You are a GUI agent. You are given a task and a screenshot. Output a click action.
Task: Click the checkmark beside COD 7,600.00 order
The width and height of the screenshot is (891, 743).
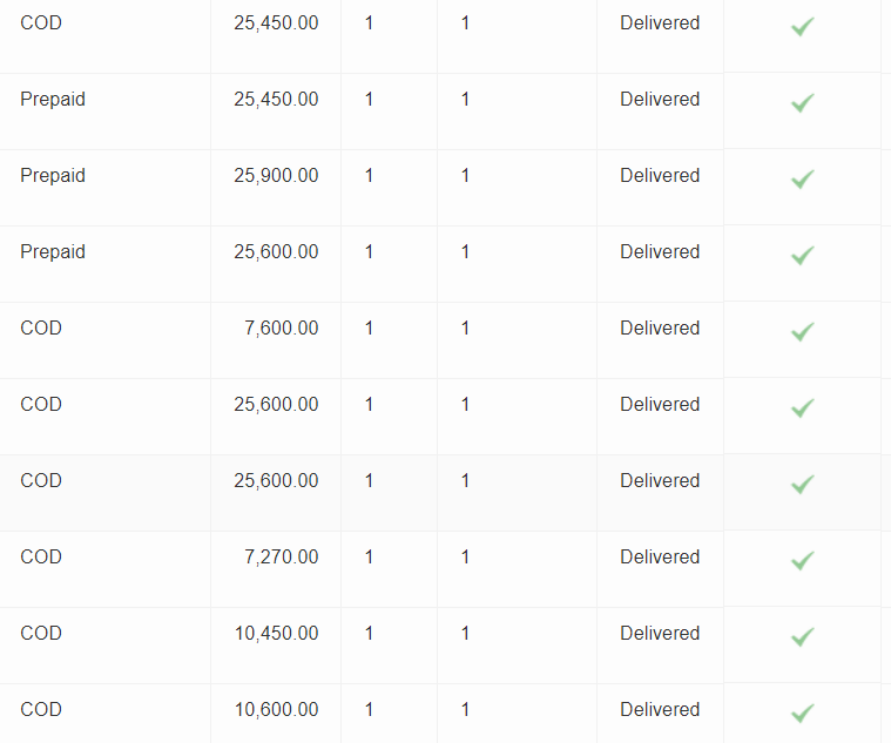(802, 332)
